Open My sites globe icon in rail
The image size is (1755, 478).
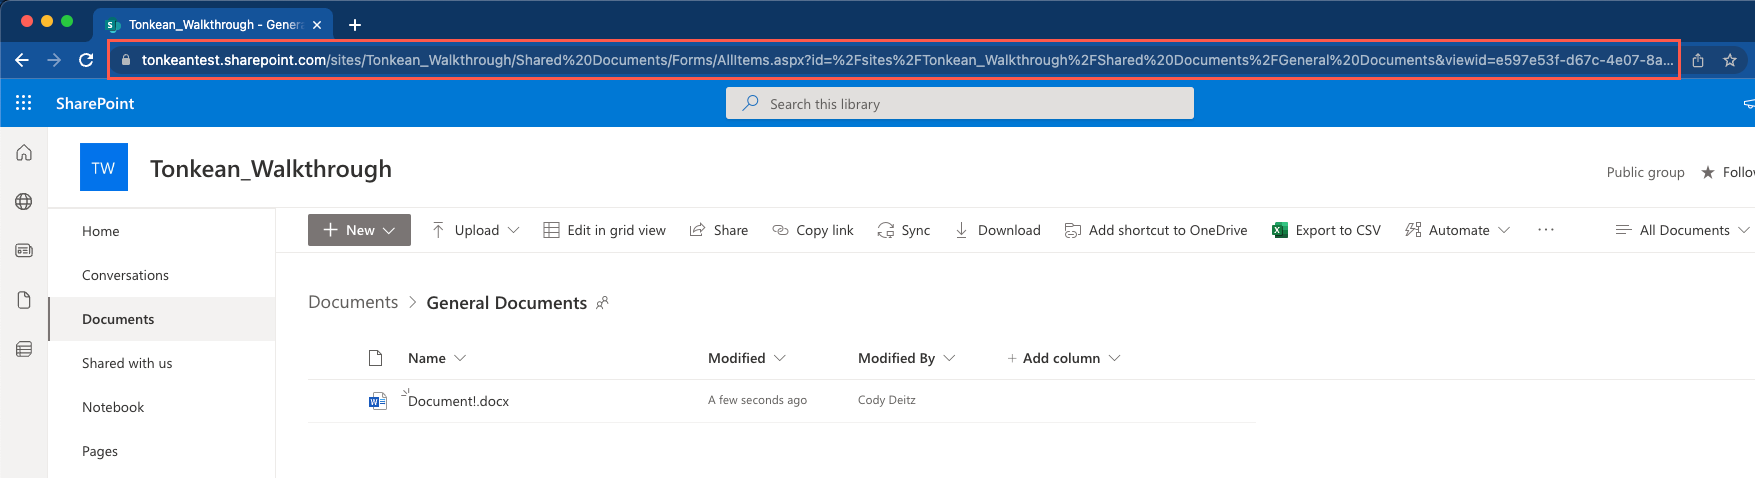point(24,202)
